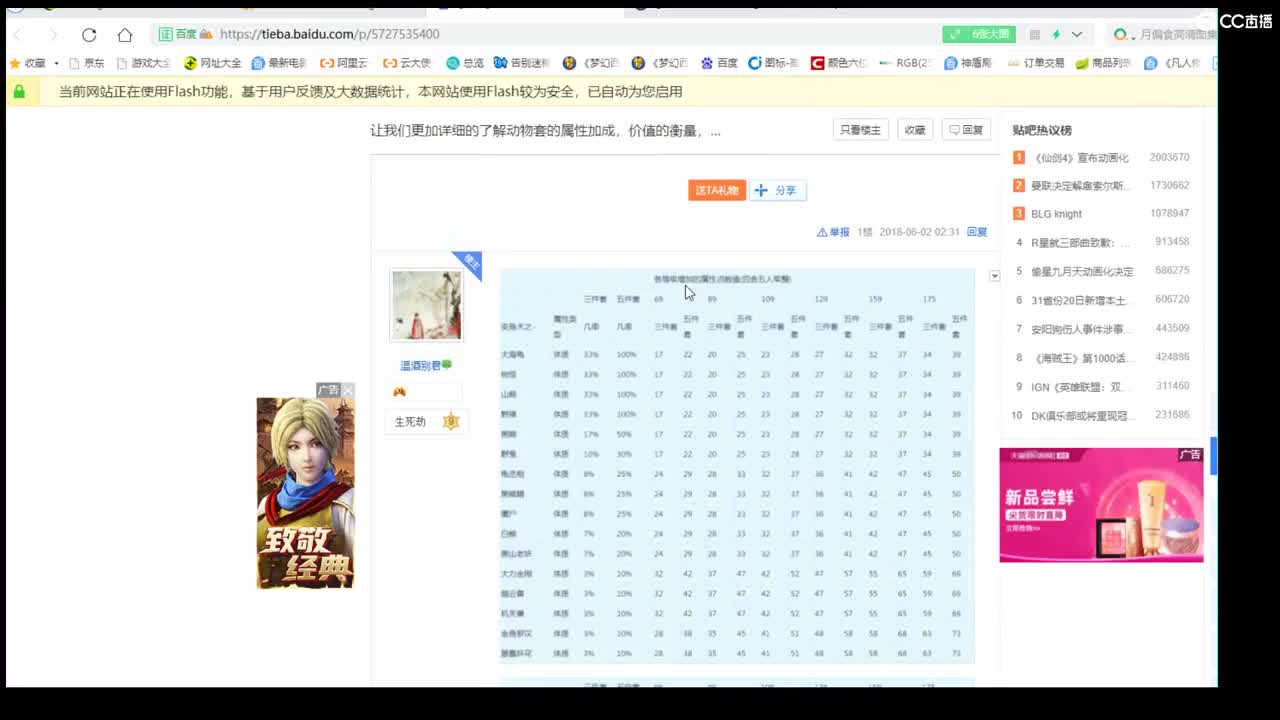Open the 《仙剑4》宣布动画化 hot topic link
Screen dimensions: 1280x720
click(1080, 157)
